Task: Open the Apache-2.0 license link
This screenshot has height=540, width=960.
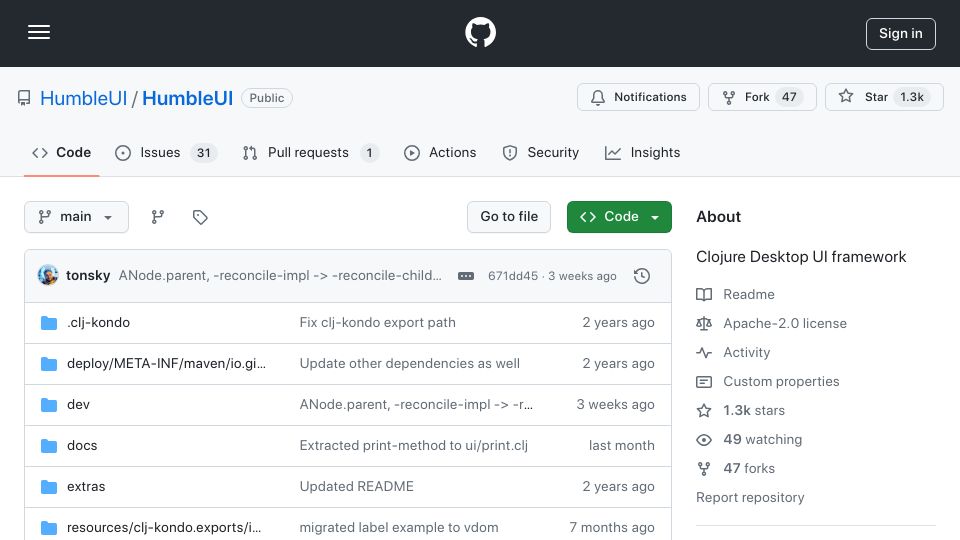Action: (771, 323)
